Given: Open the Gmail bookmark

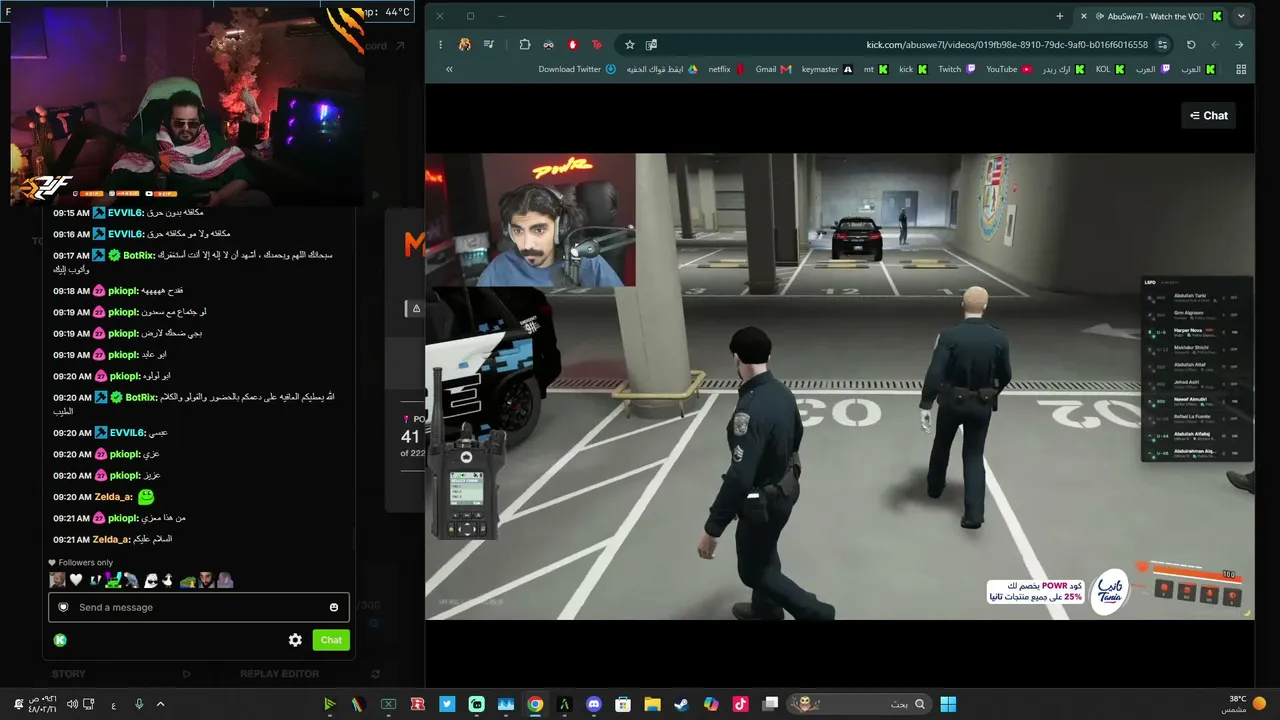Looking at the screenshot, I should click(x=773, y=69).
